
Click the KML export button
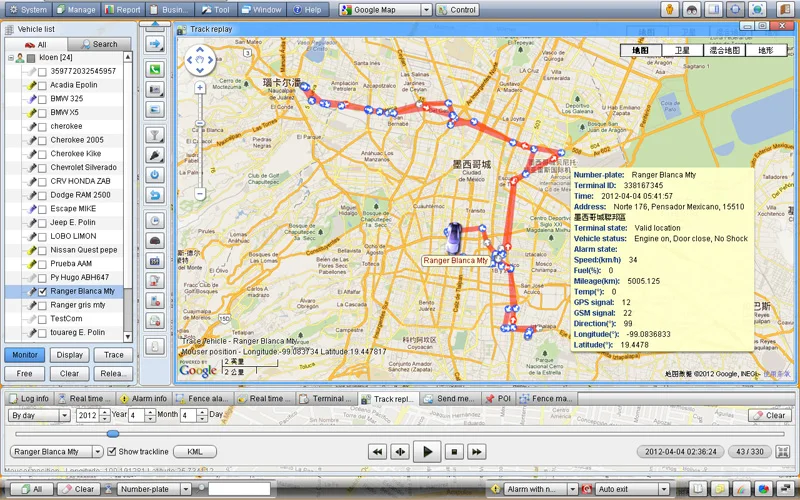pyautogui.click(x=195, y=452)
